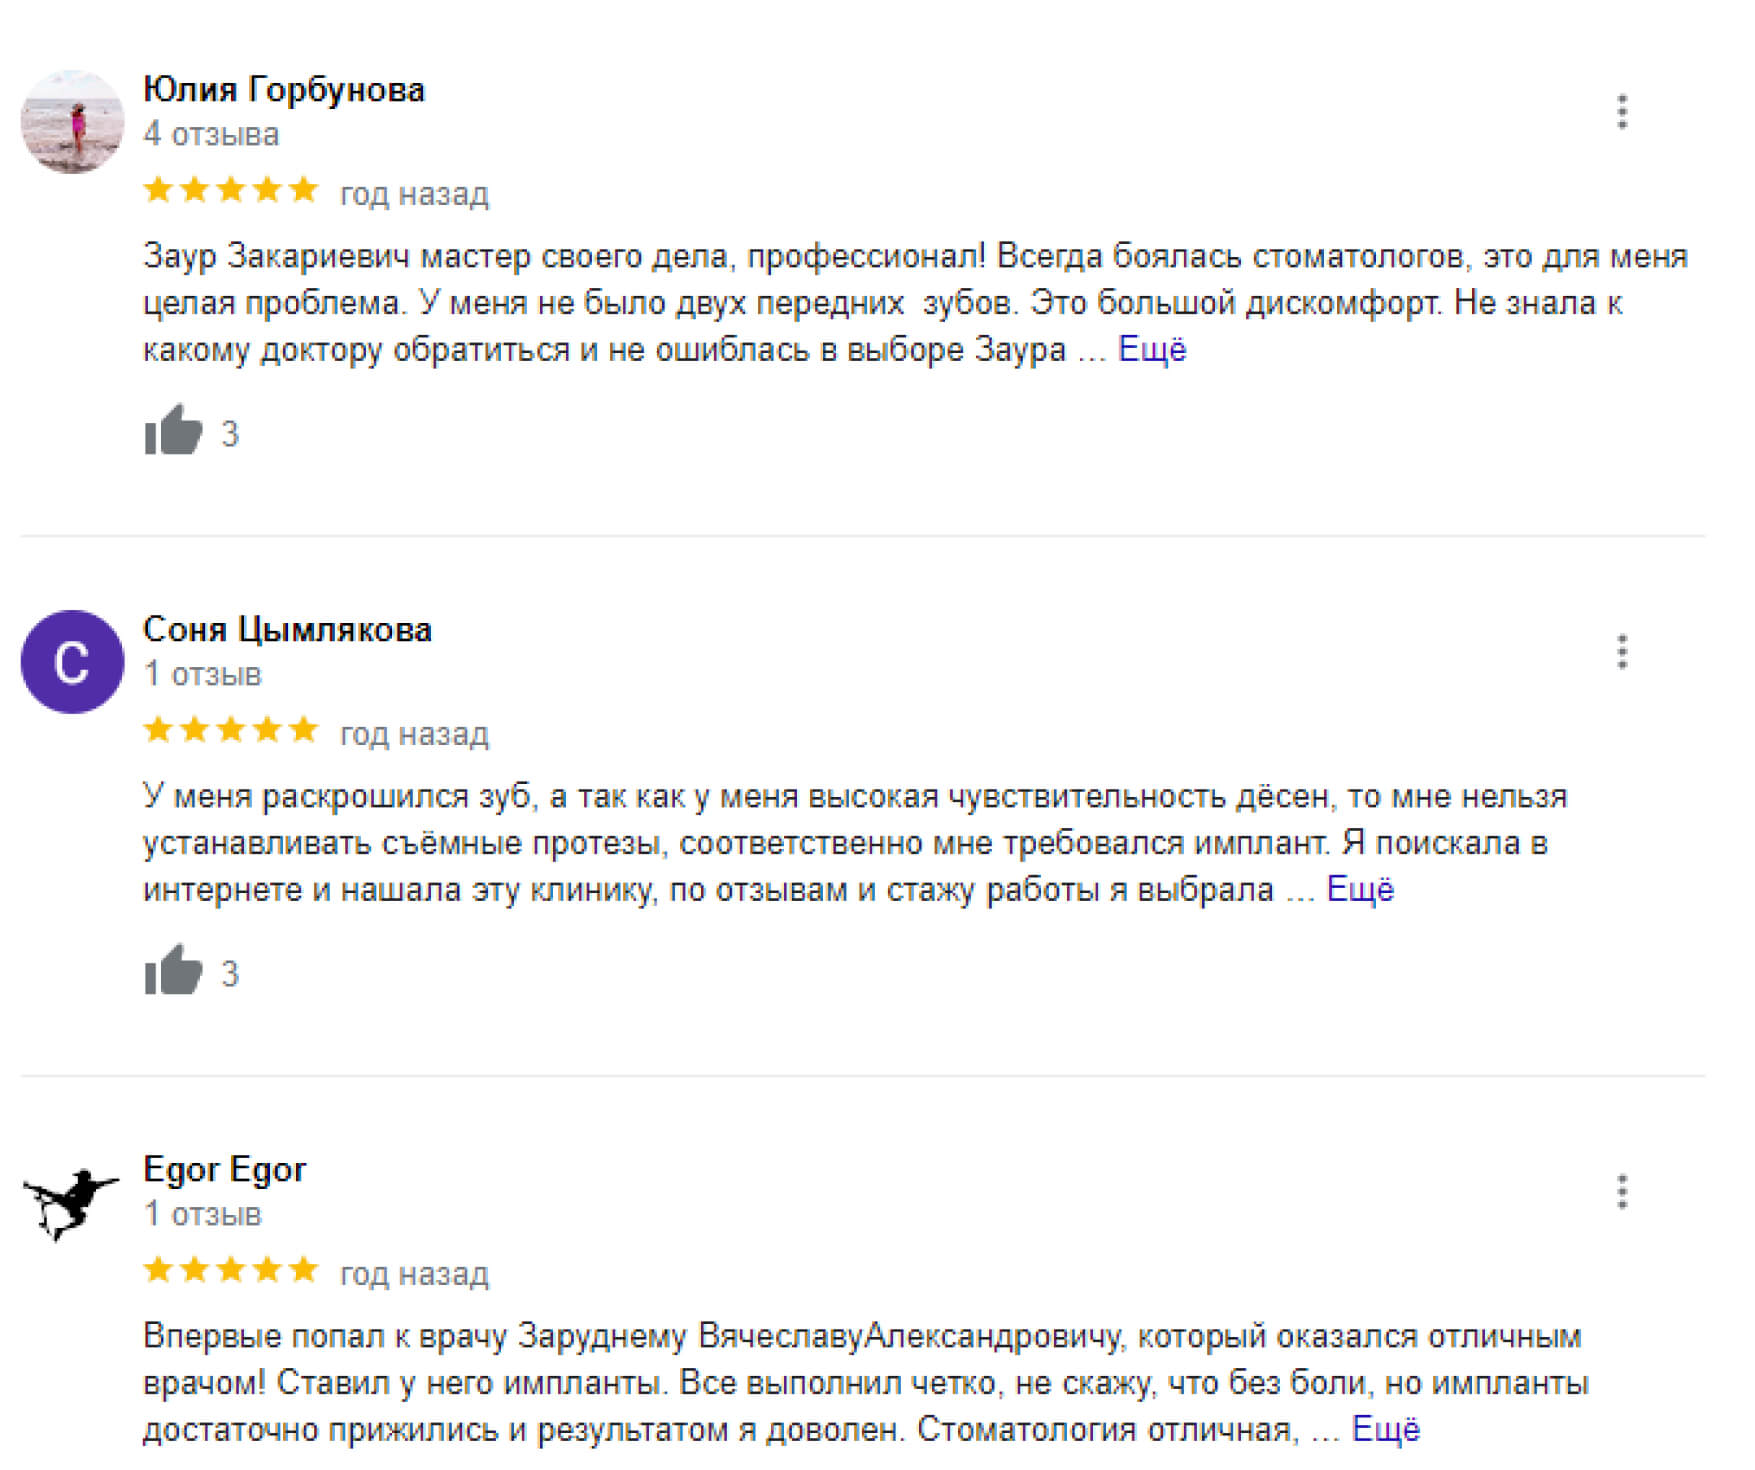Click Ещё to read Соня's full review
The height and width of the screenshot is (1470, 1755).
tap(1360, 888)
